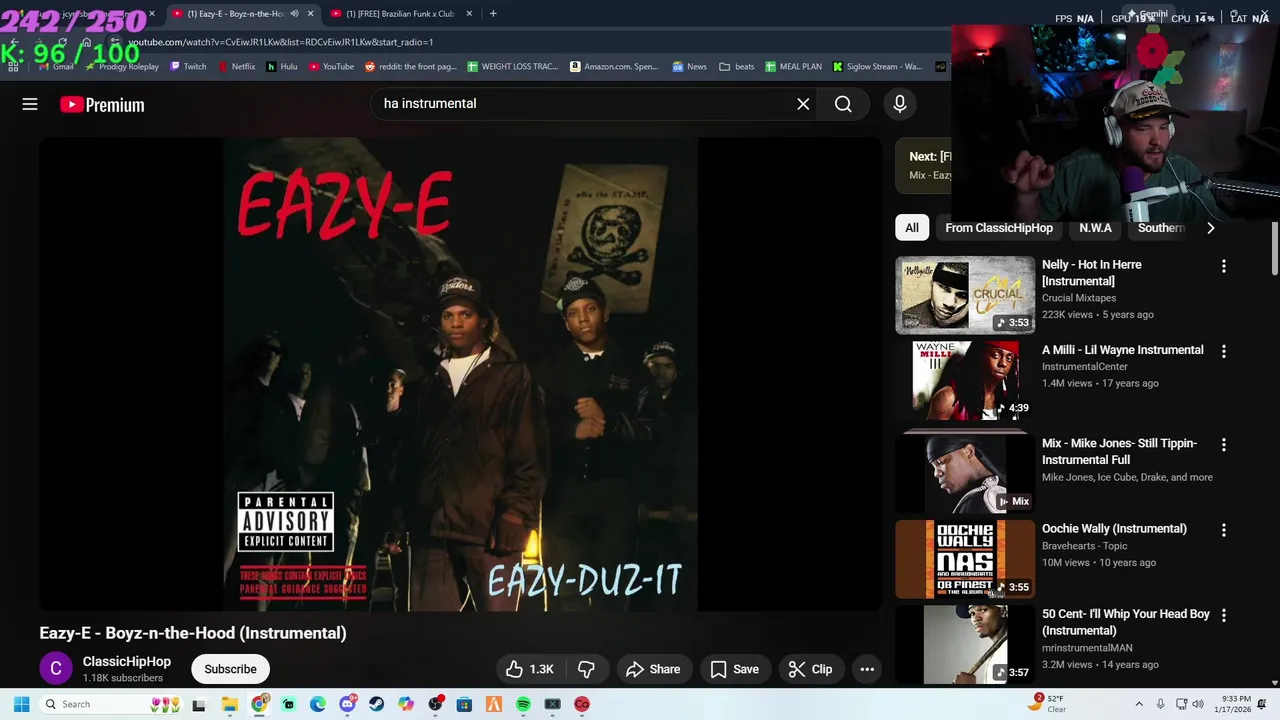
Task: Open MEAL PLAN bookmark
Action: click(793, 67)
